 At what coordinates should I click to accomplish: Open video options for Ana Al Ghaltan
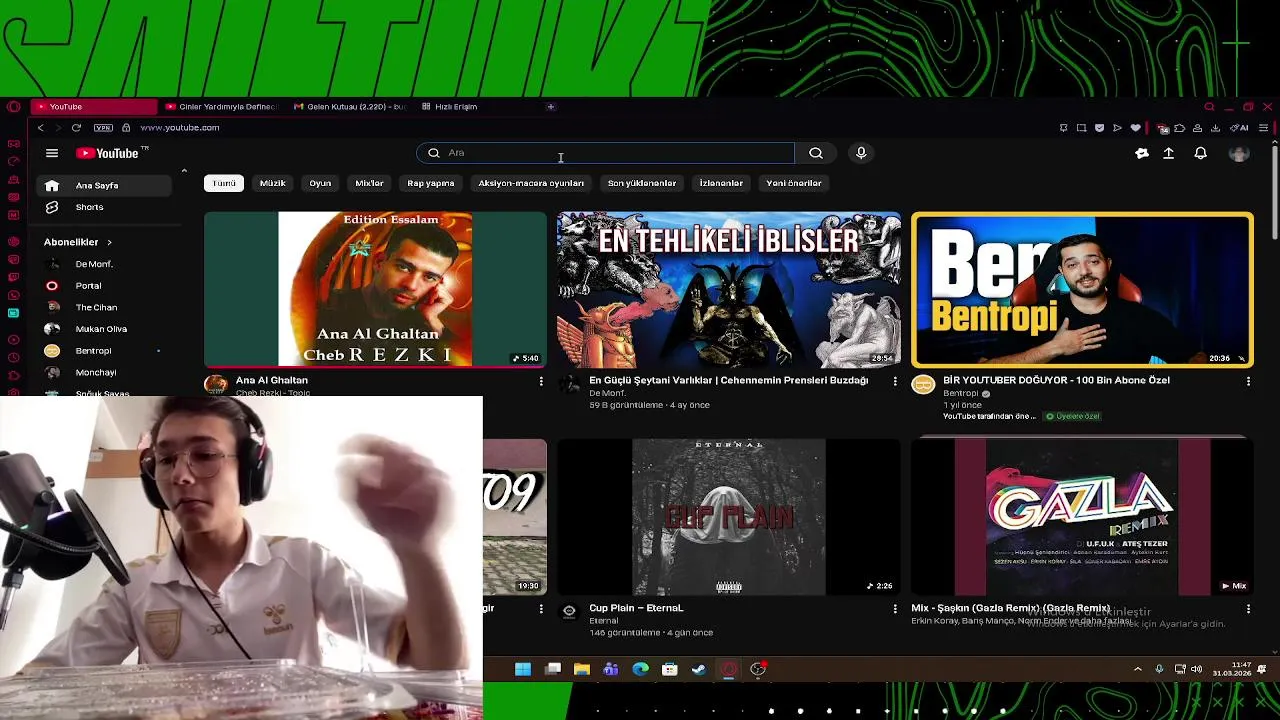coord(541,381)
